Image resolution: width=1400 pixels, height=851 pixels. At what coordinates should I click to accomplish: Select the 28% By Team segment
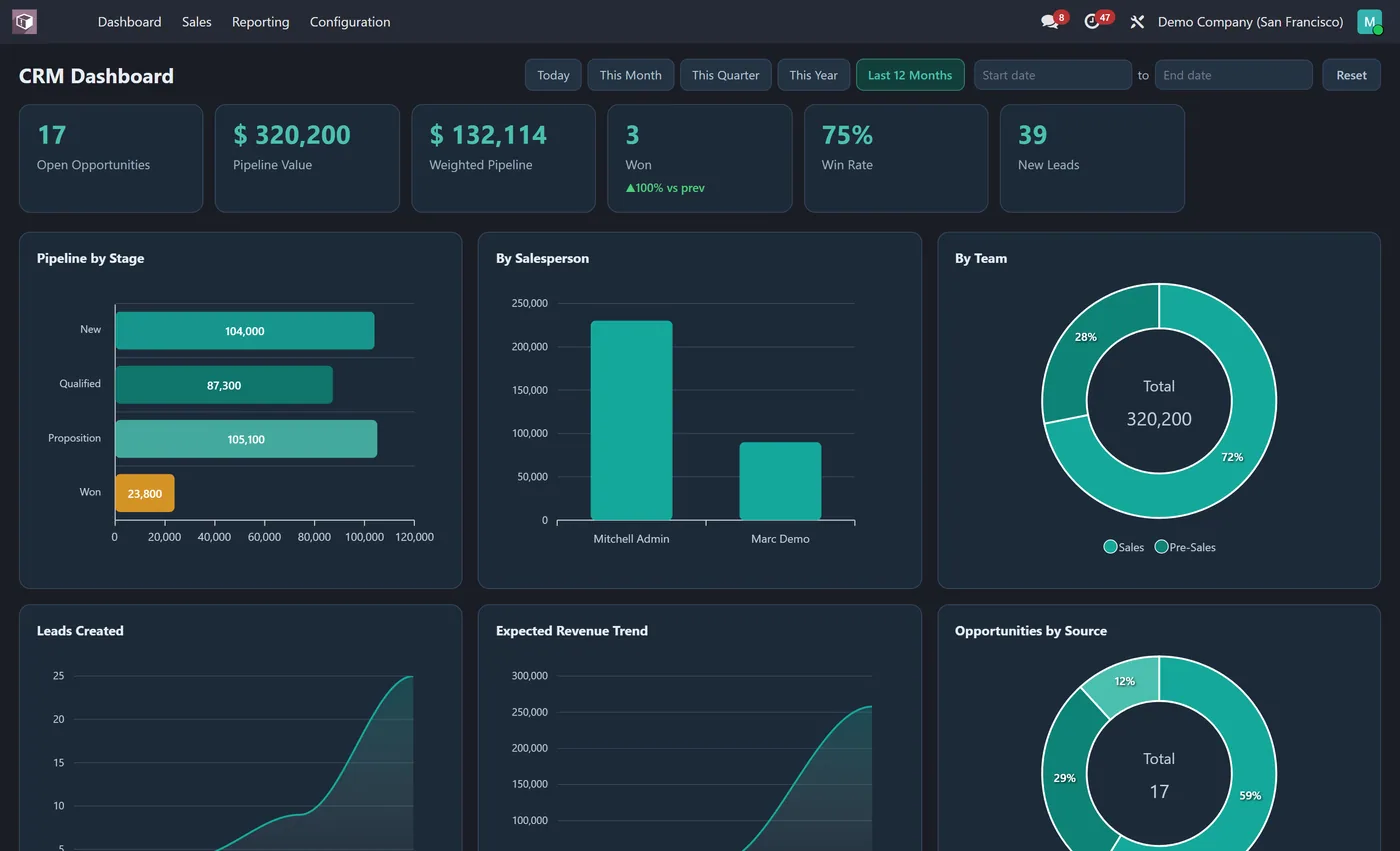click(x=1085, y=337)
